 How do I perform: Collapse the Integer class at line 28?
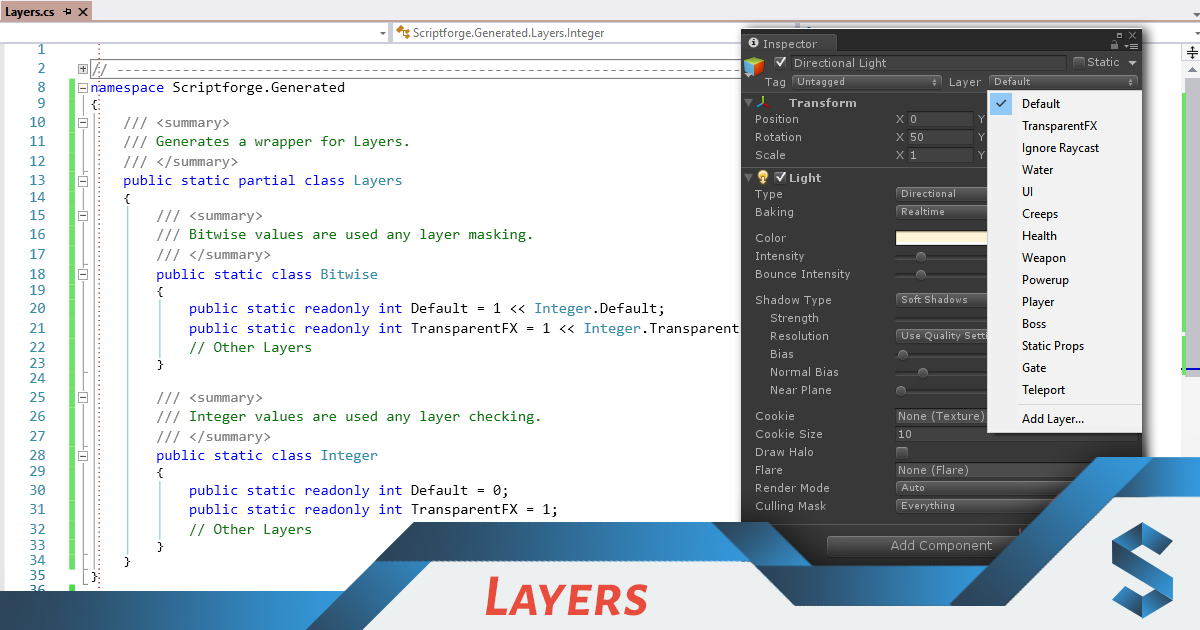(x=83, y=455)
